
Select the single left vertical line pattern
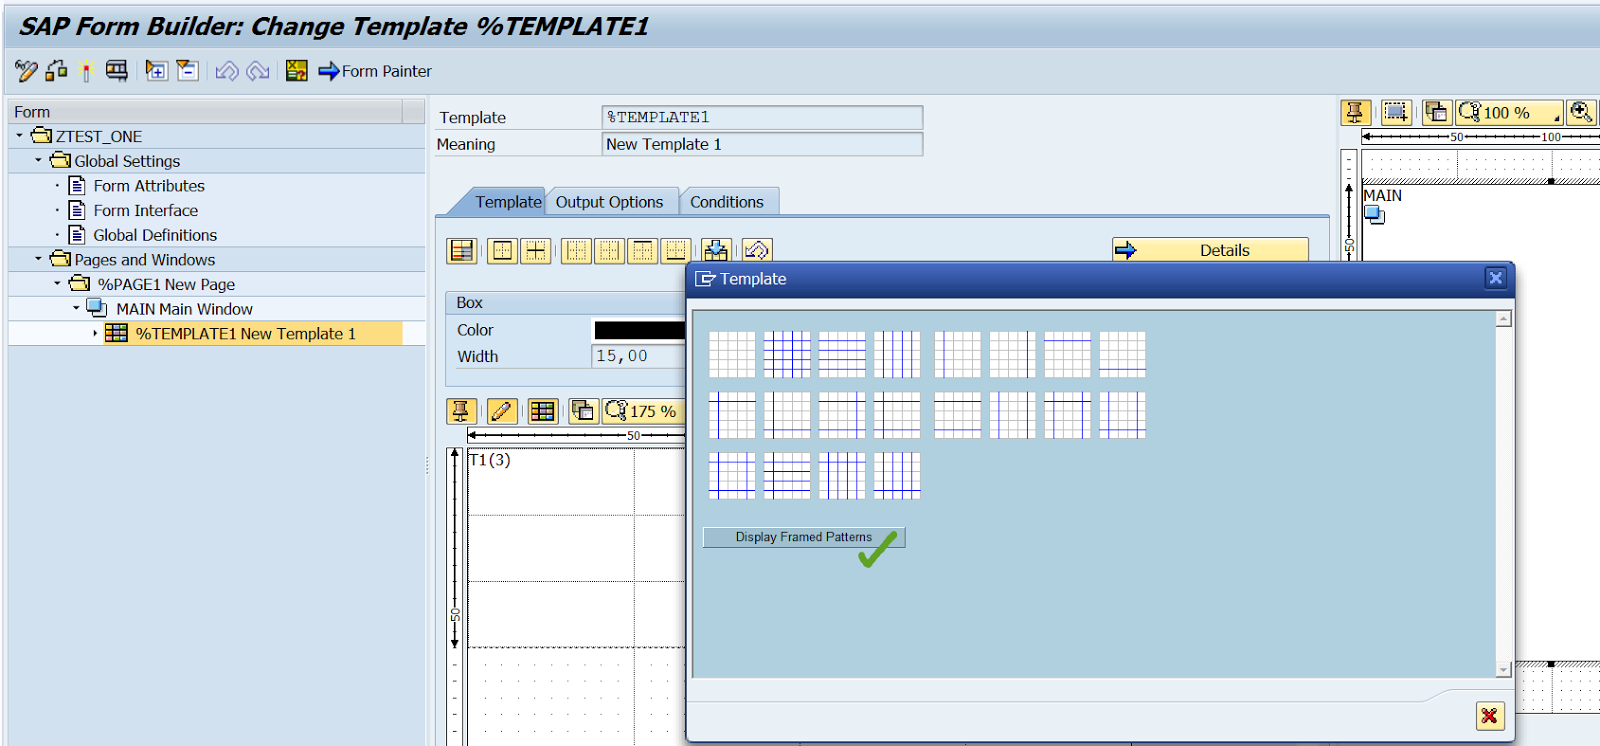[x=957, y=354]
